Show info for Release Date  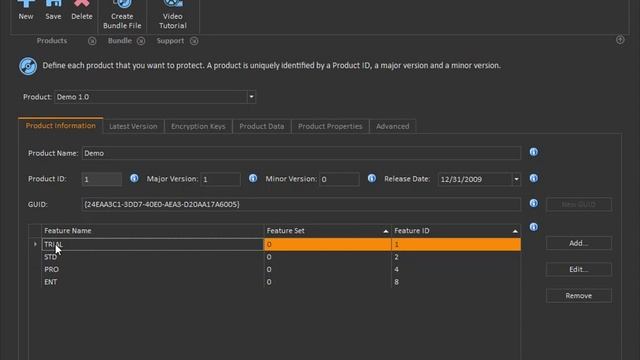tap(533, 178)
